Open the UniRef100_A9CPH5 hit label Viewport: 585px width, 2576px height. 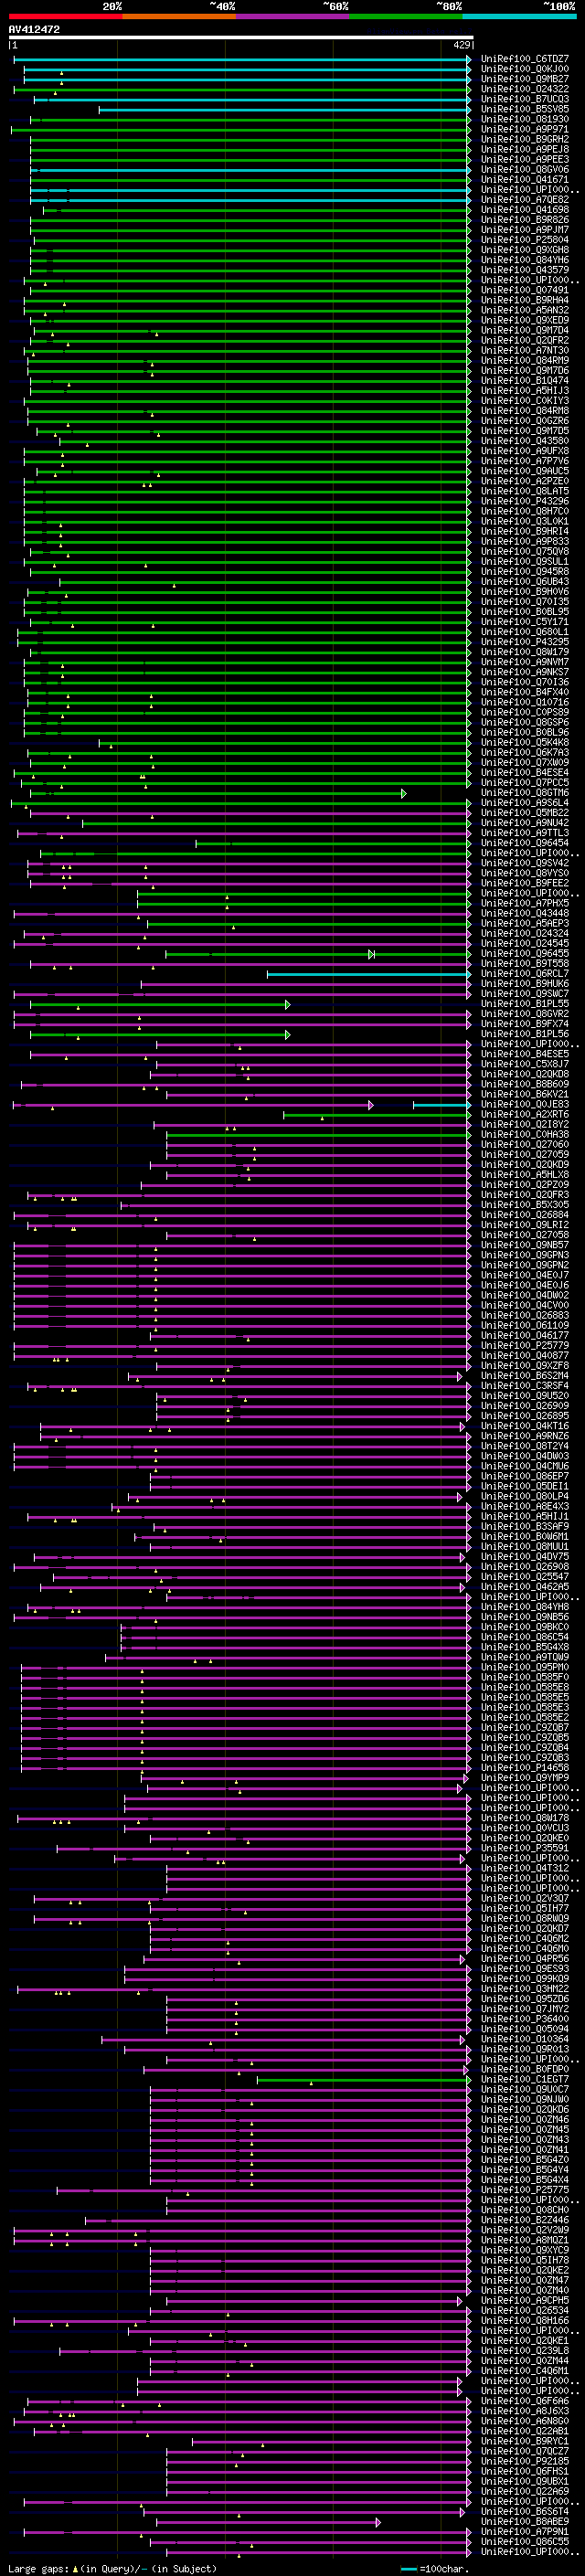525,2300
